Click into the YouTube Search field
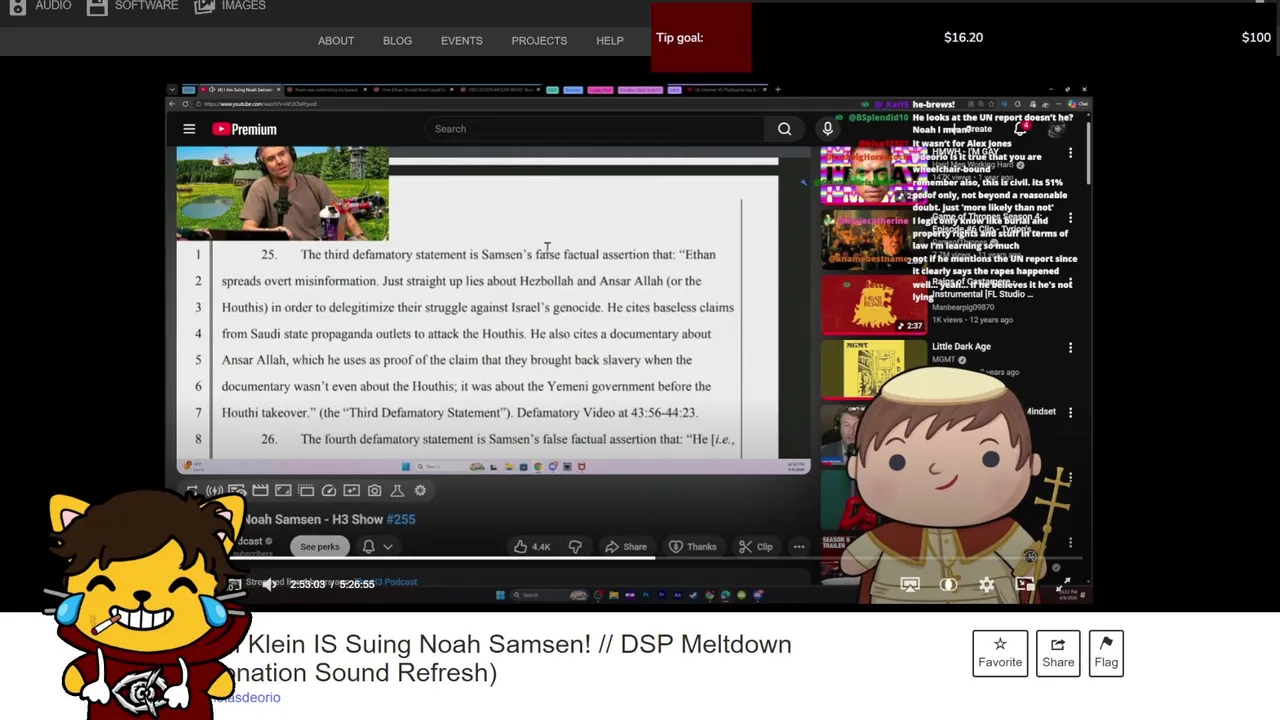This screenshot has height=720, width=1280. point(595,129)
